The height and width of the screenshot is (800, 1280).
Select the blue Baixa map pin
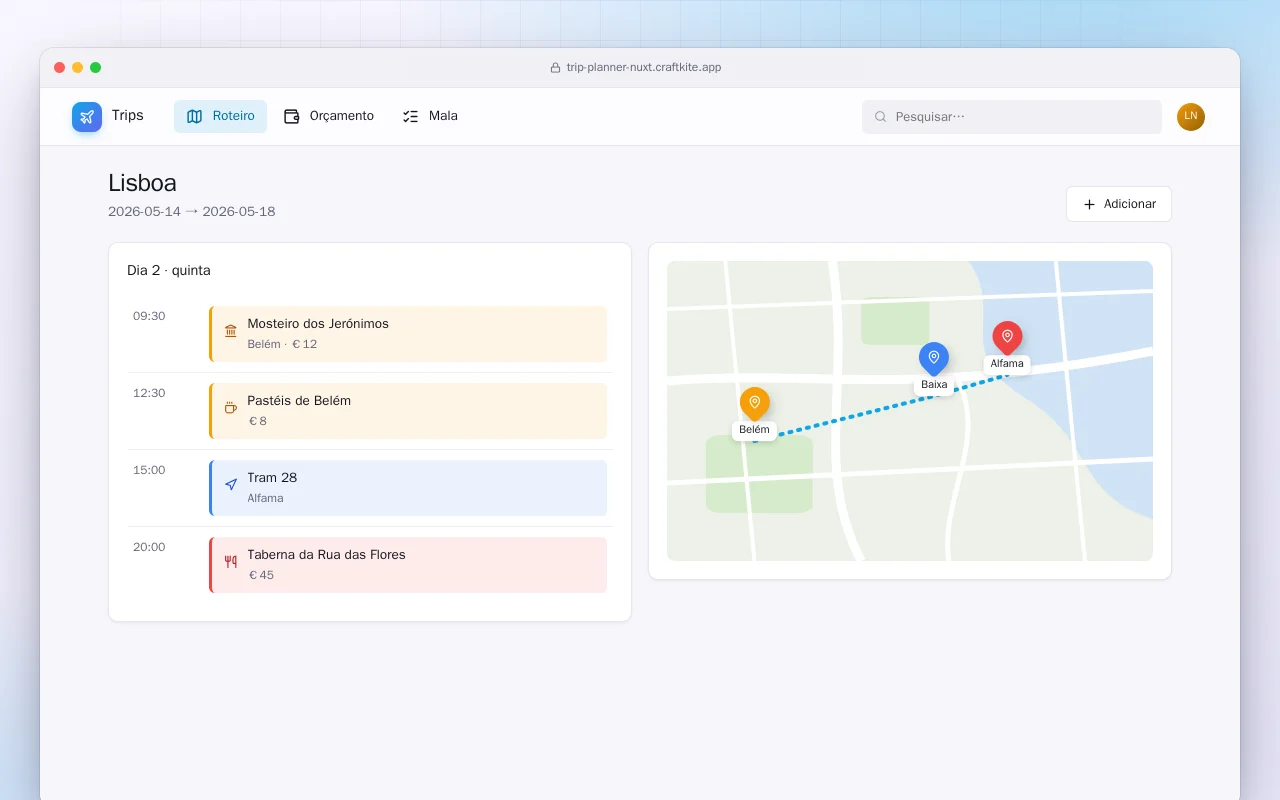tap(934, 359)
